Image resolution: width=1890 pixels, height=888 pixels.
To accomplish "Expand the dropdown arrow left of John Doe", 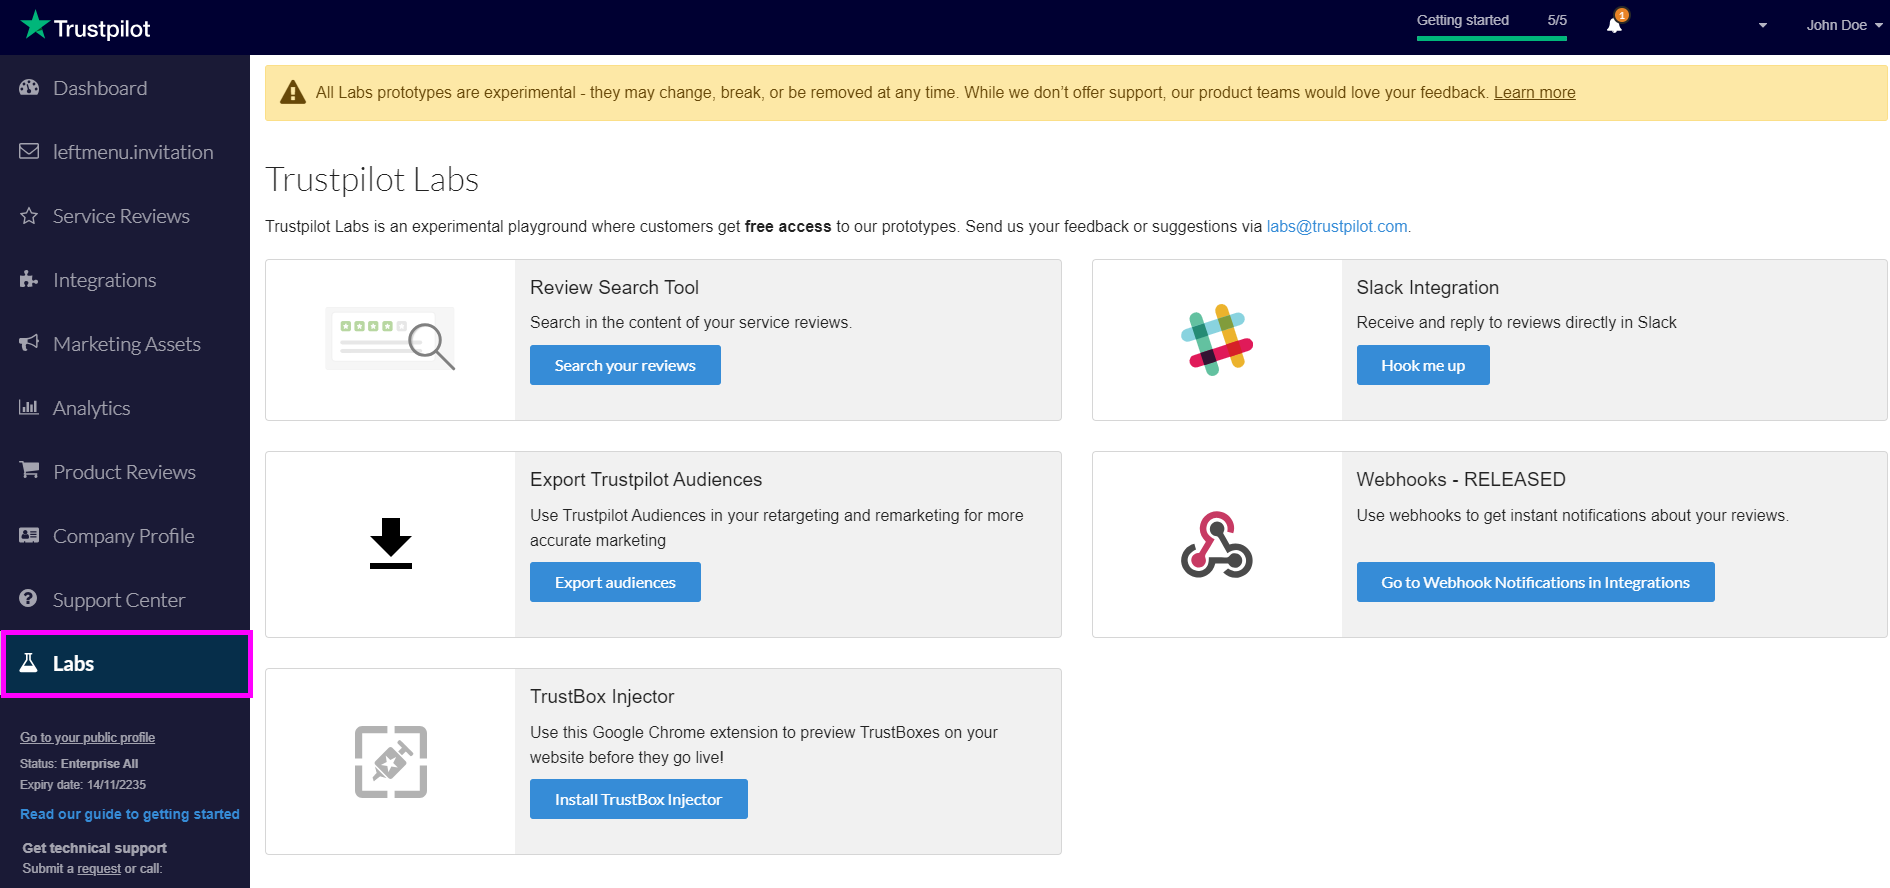I will 1763,26.
